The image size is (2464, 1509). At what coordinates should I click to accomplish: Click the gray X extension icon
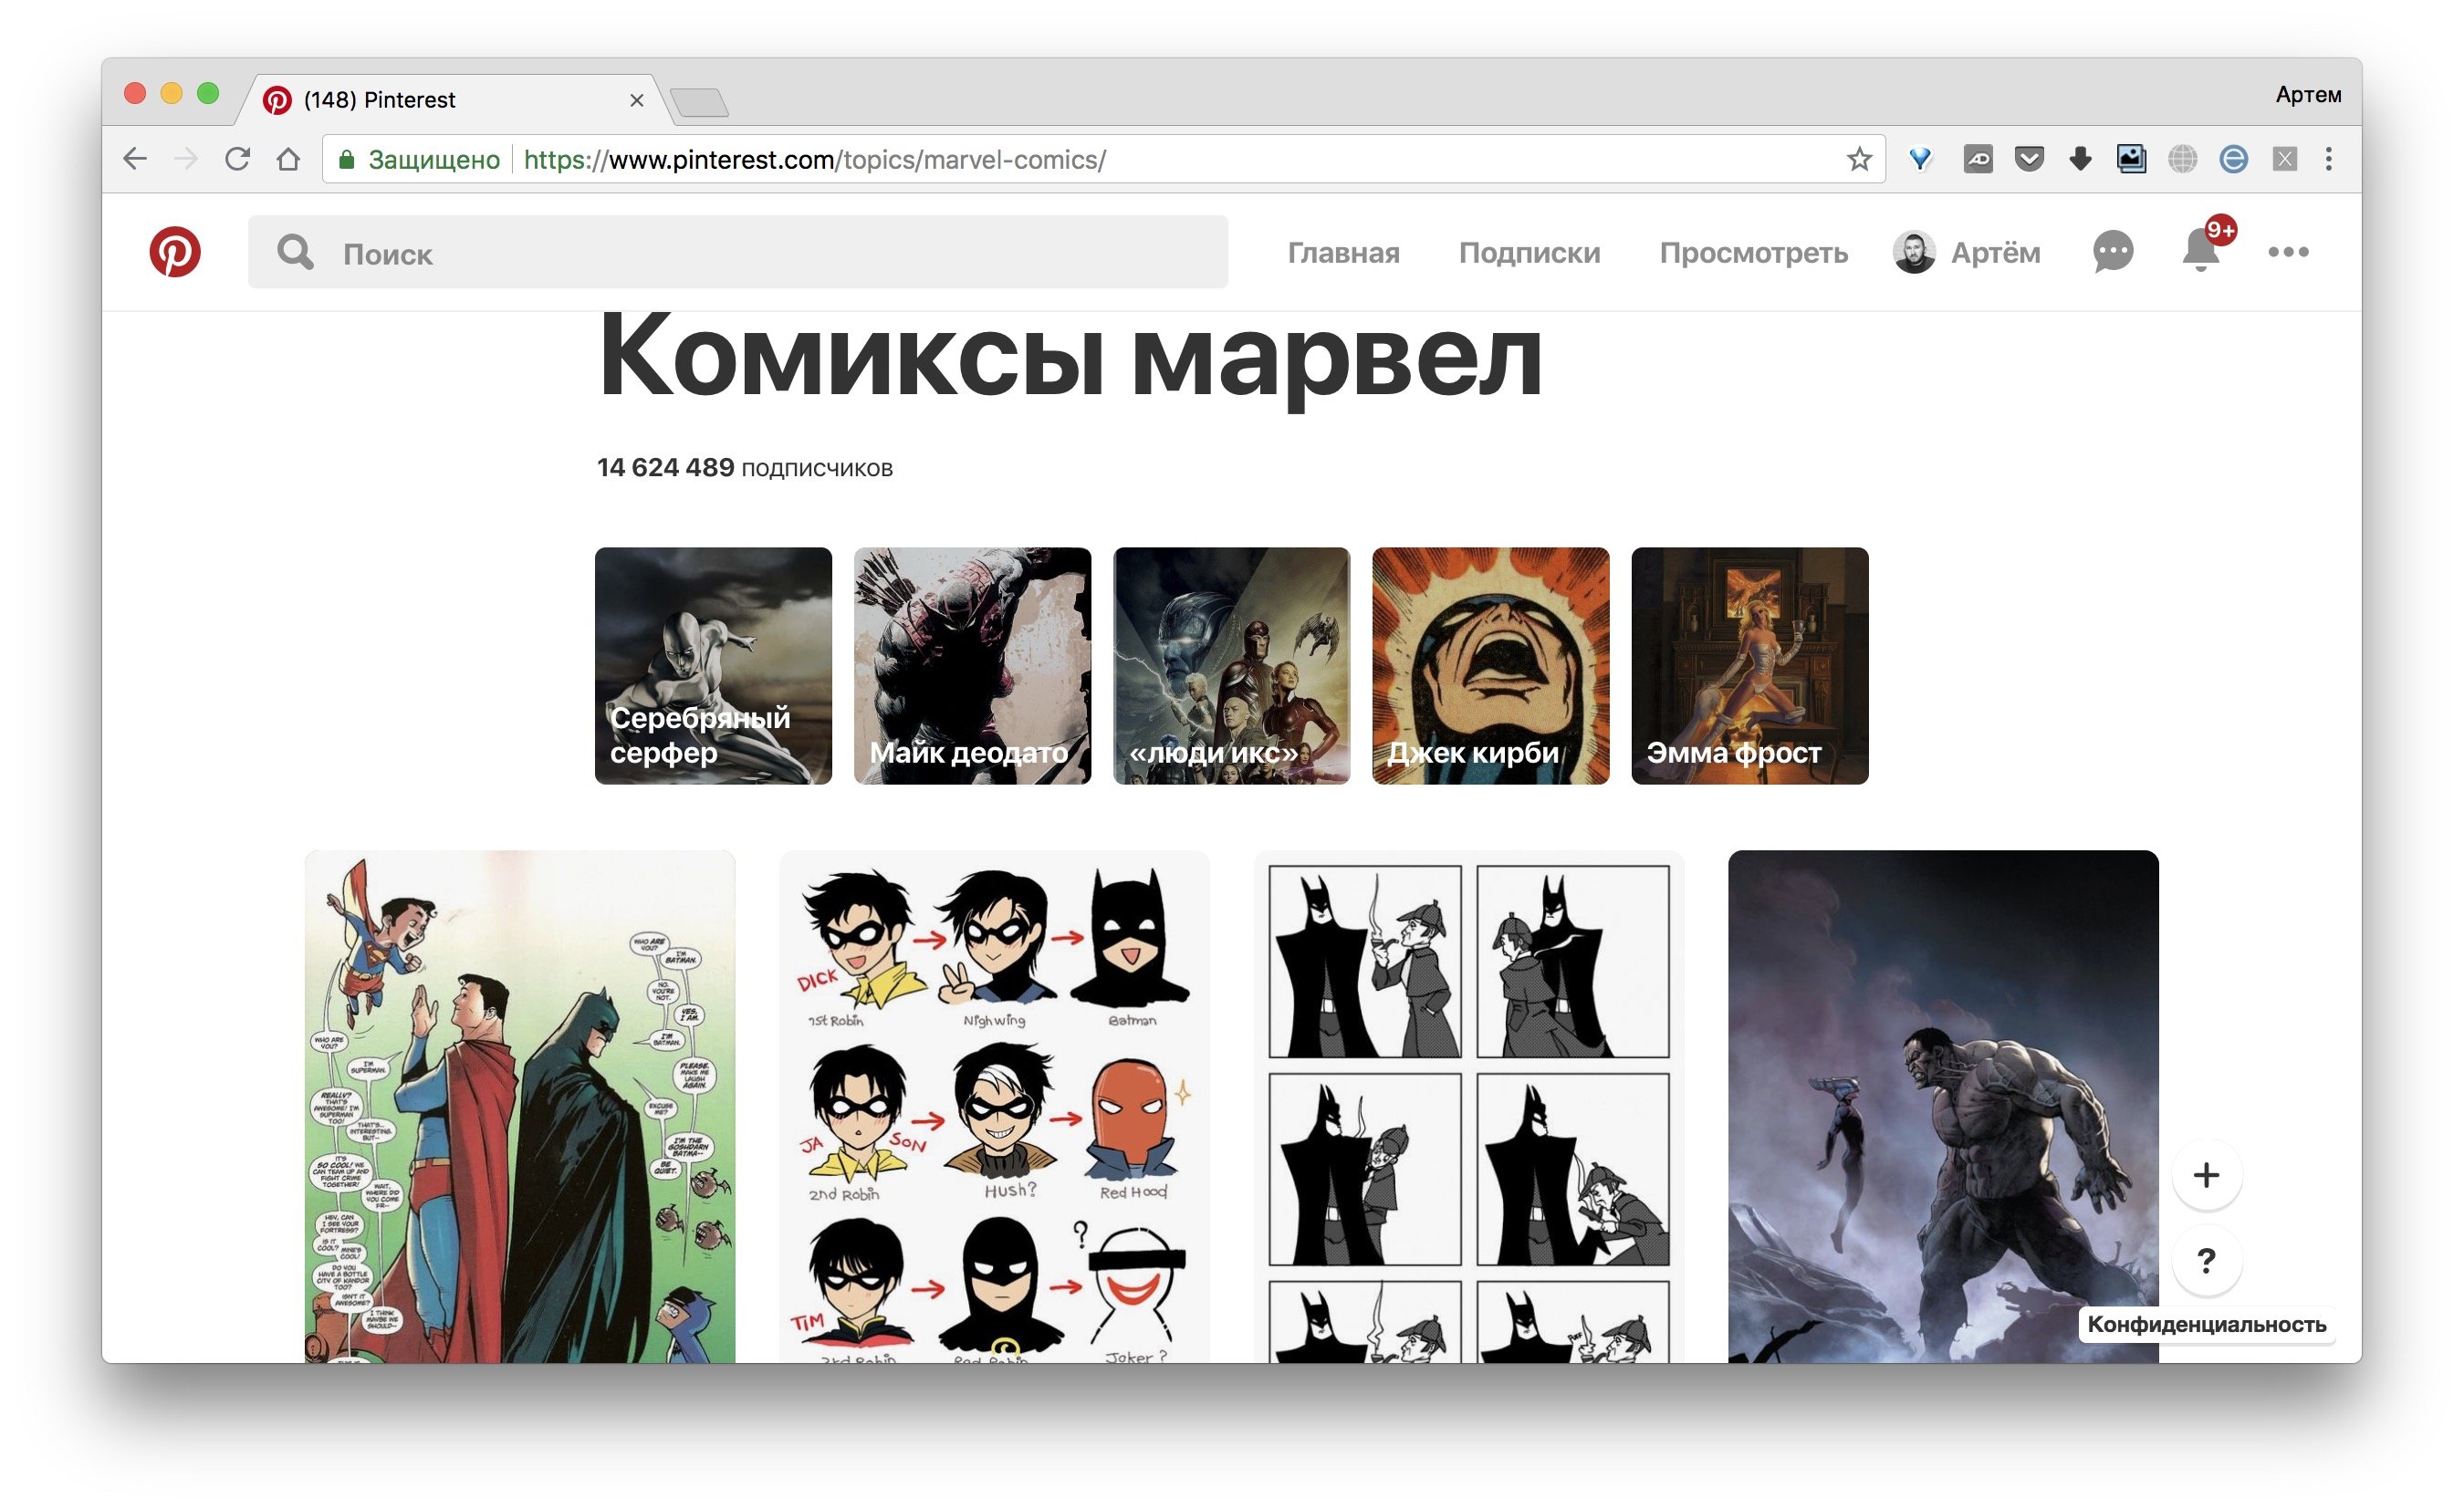pos(2284,159)
